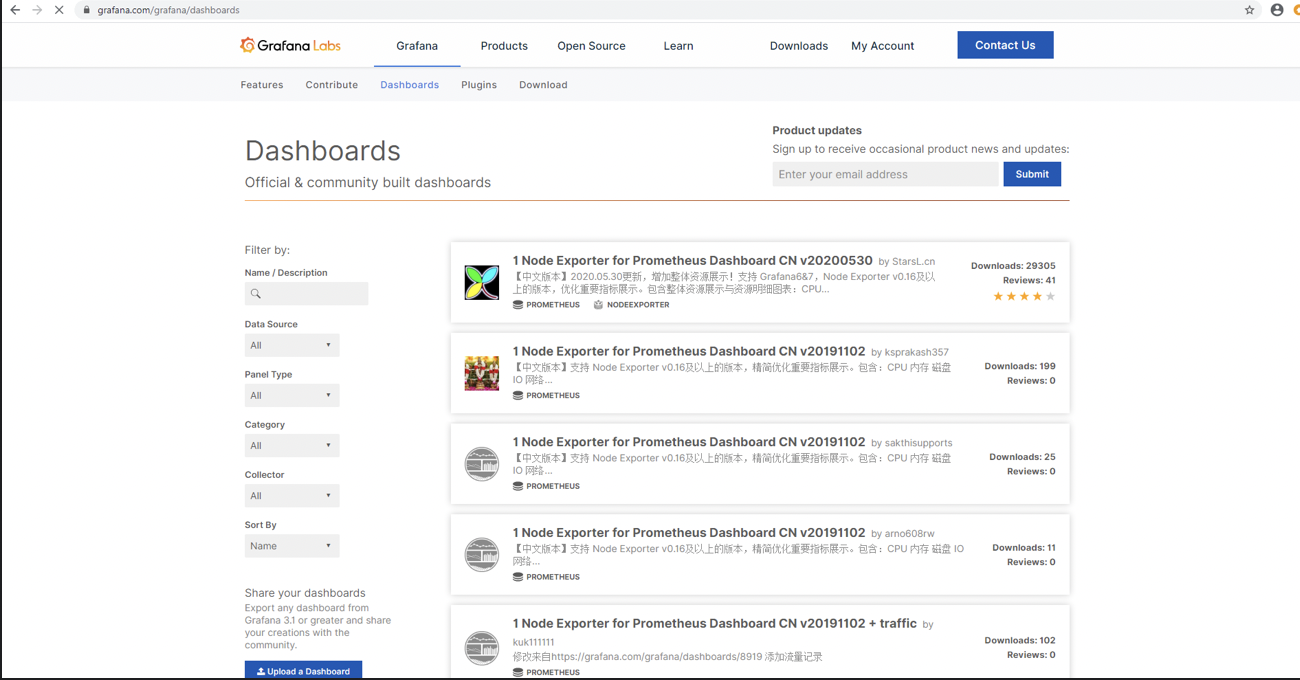Screen dimensions: 1300x680
Task: Switch to the Features sub-tab
Action: click(x=262, y=85)
